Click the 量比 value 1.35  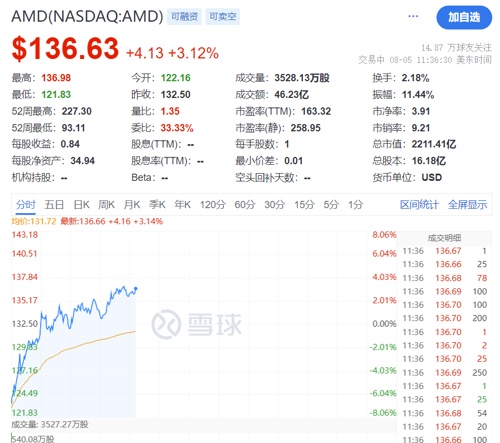coord(170,111)
